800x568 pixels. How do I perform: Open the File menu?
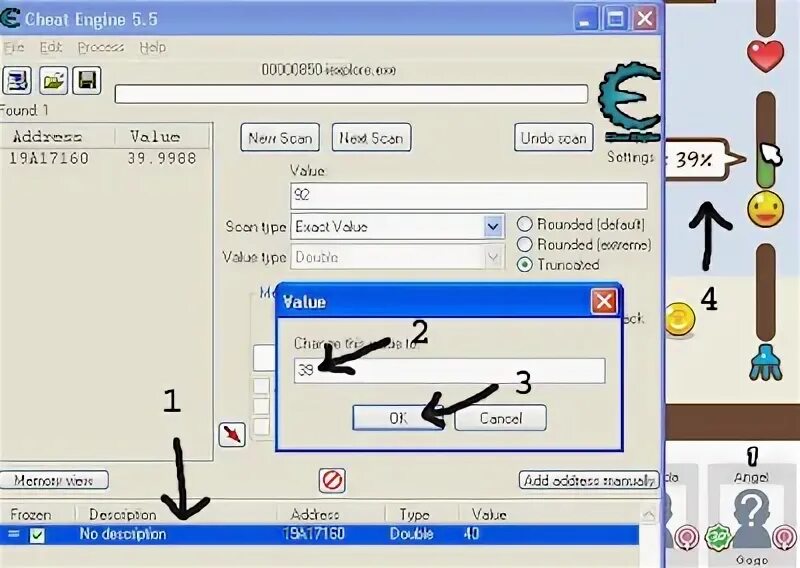14,47
